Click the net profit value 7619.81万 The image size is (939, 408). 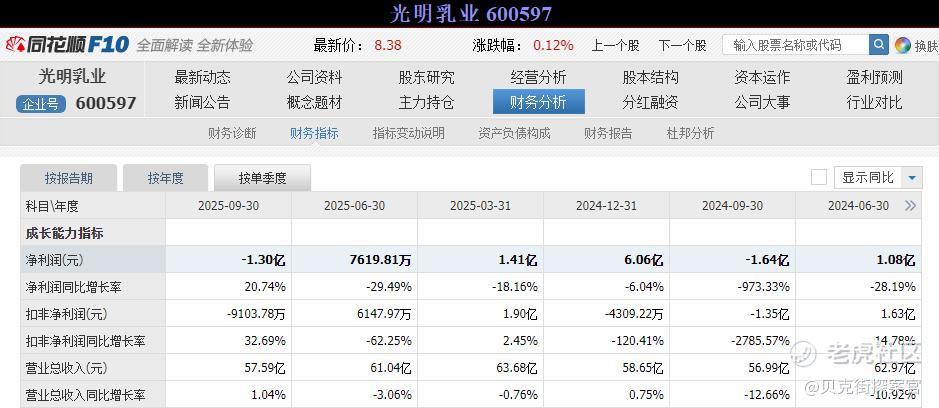point(378,260)
